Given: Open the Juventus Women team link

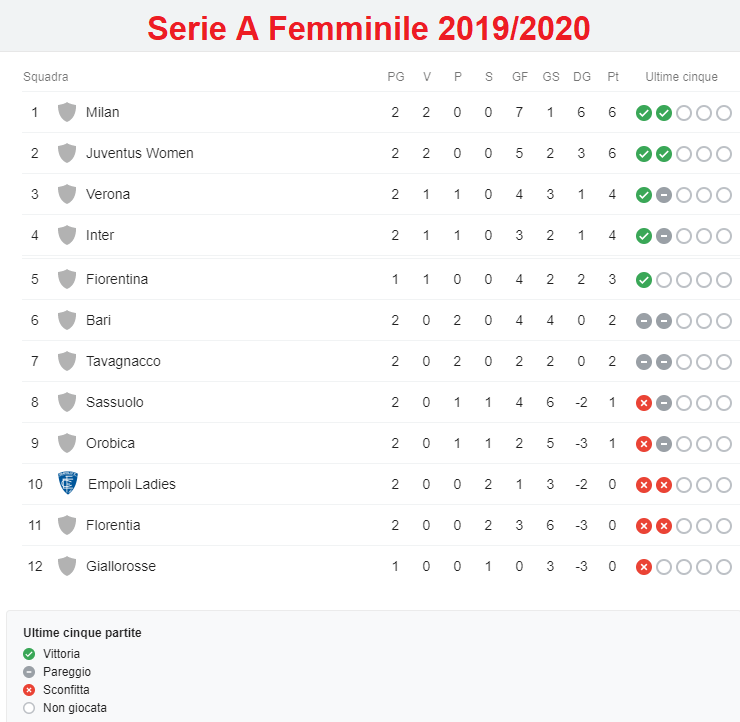Looking at the screenshot, I should (139, 153).
